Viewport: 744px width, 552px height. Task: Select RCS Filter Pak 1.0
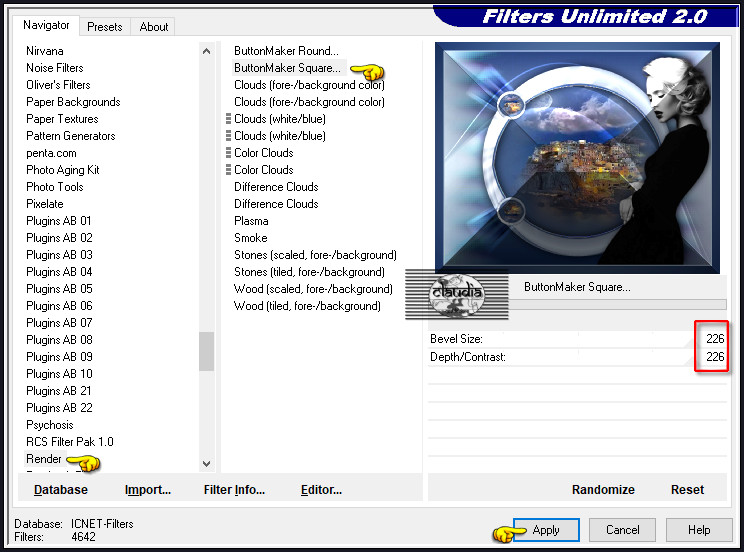[x=70, y=442]
